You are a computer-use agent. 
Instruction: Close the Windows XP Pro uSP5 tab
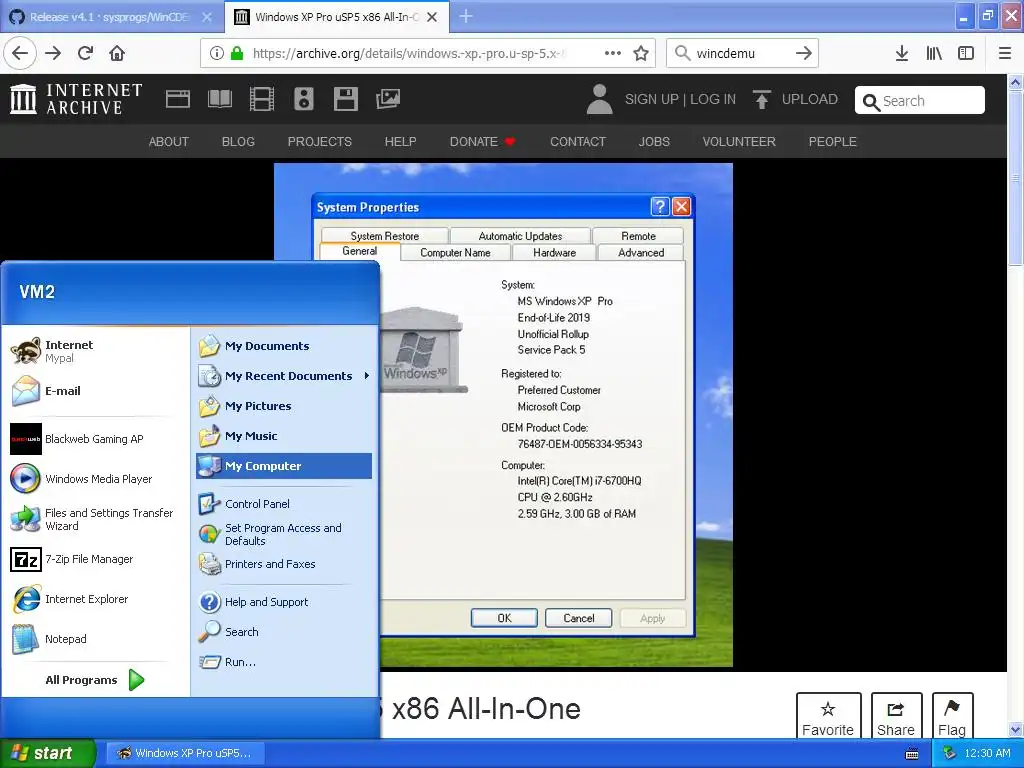(x=432, y=17)
